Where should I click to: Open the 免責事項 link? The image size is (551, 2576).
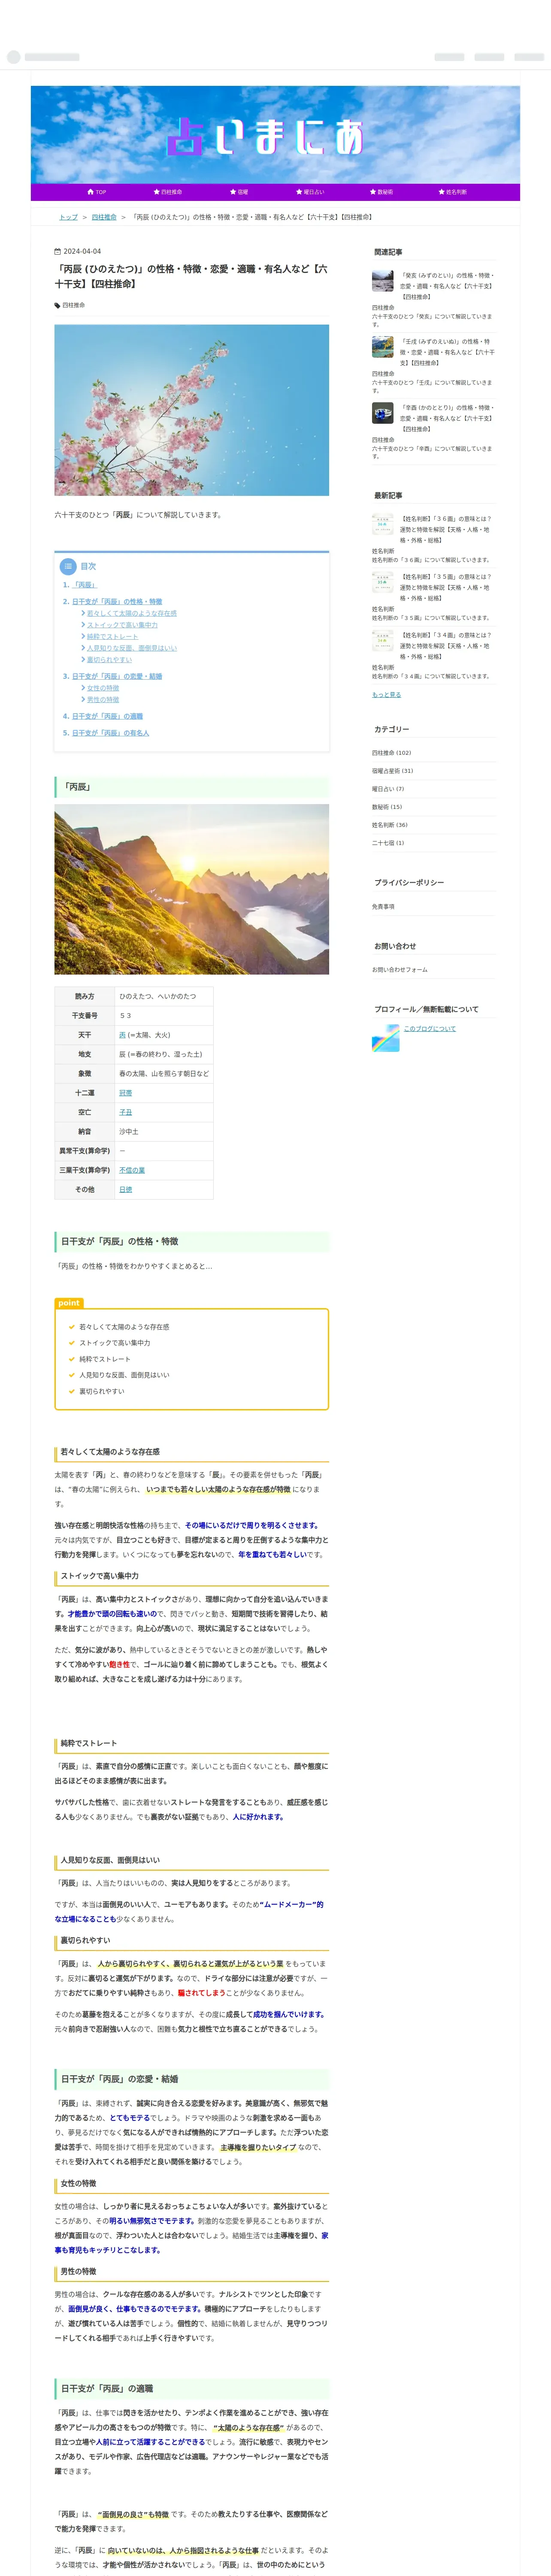pyautogui.click(x=383, y=907)
